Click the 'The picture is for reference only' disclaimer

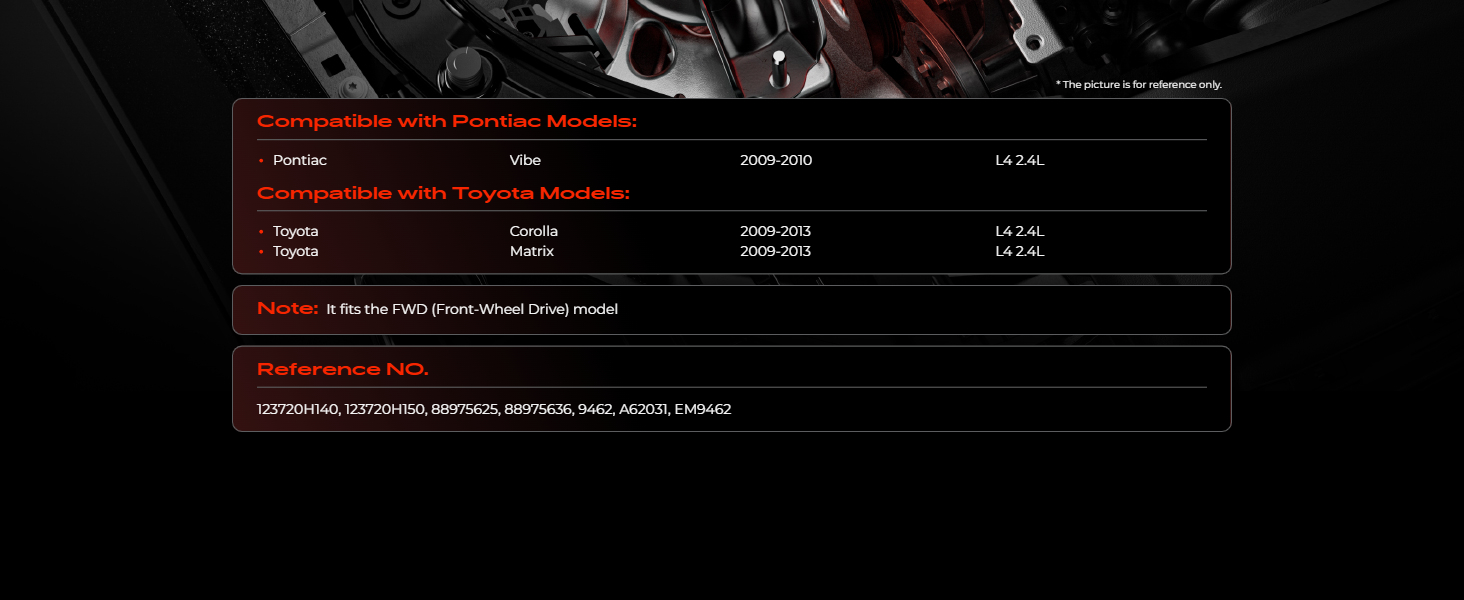click(1139, 85)
